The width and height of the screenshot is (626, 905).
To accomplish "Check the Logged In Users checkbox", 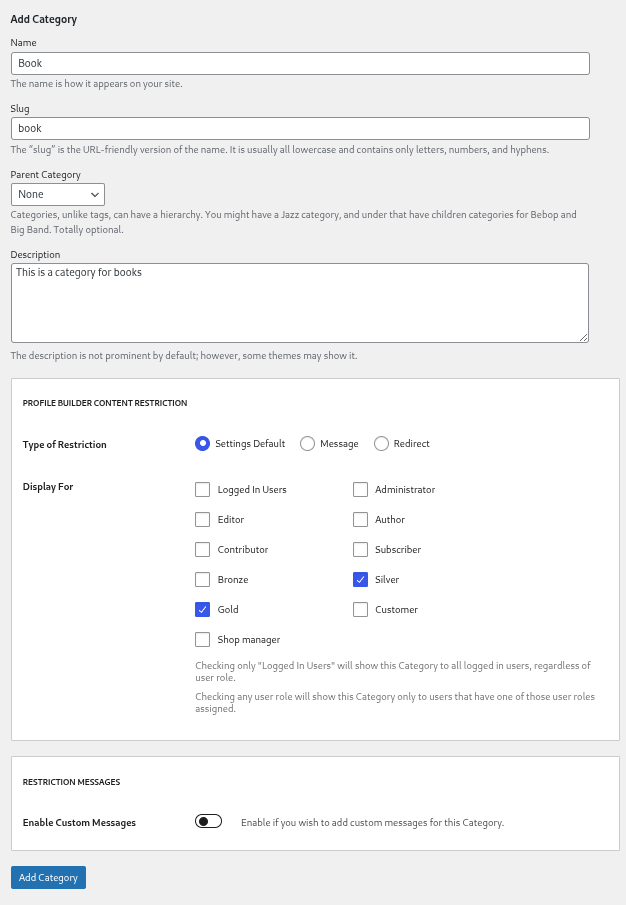I will pos(202,489).
